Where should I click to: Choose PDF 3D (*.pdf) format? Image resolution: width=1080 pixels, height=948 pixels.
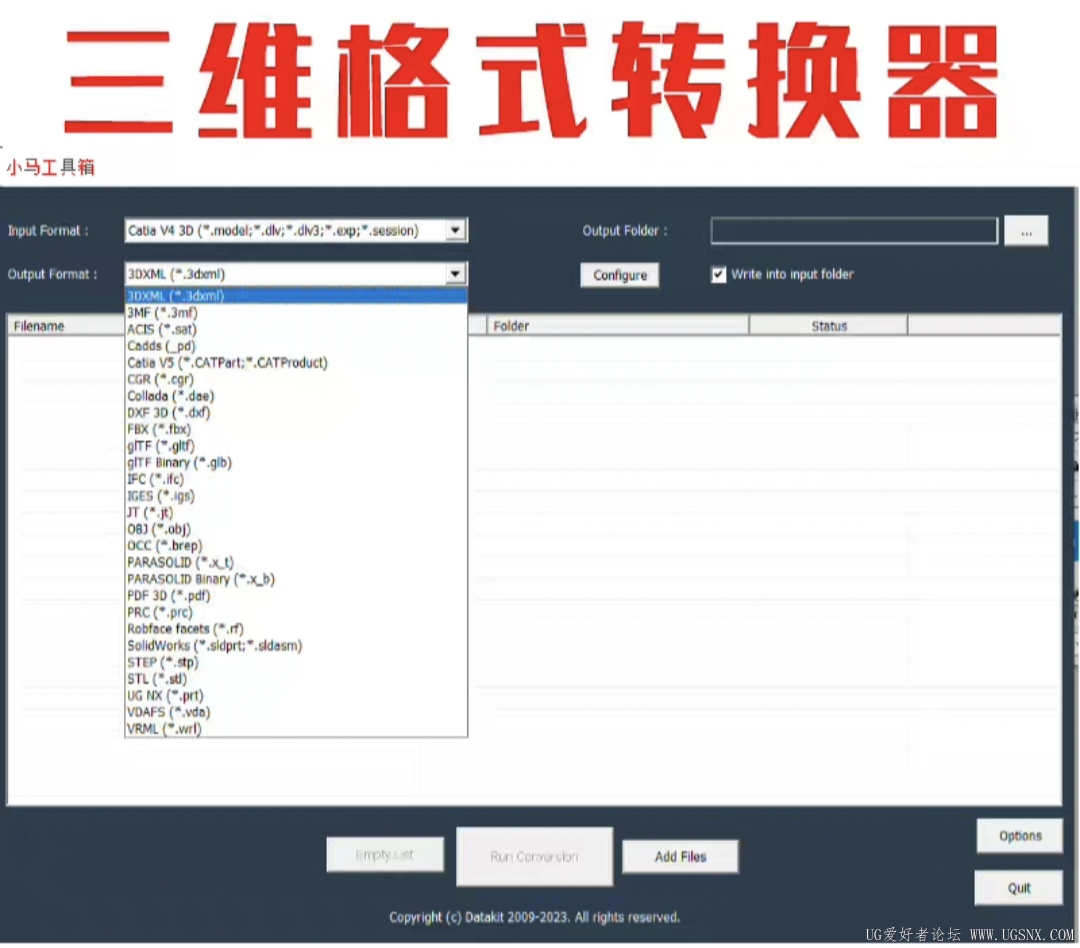coord(295,596)
